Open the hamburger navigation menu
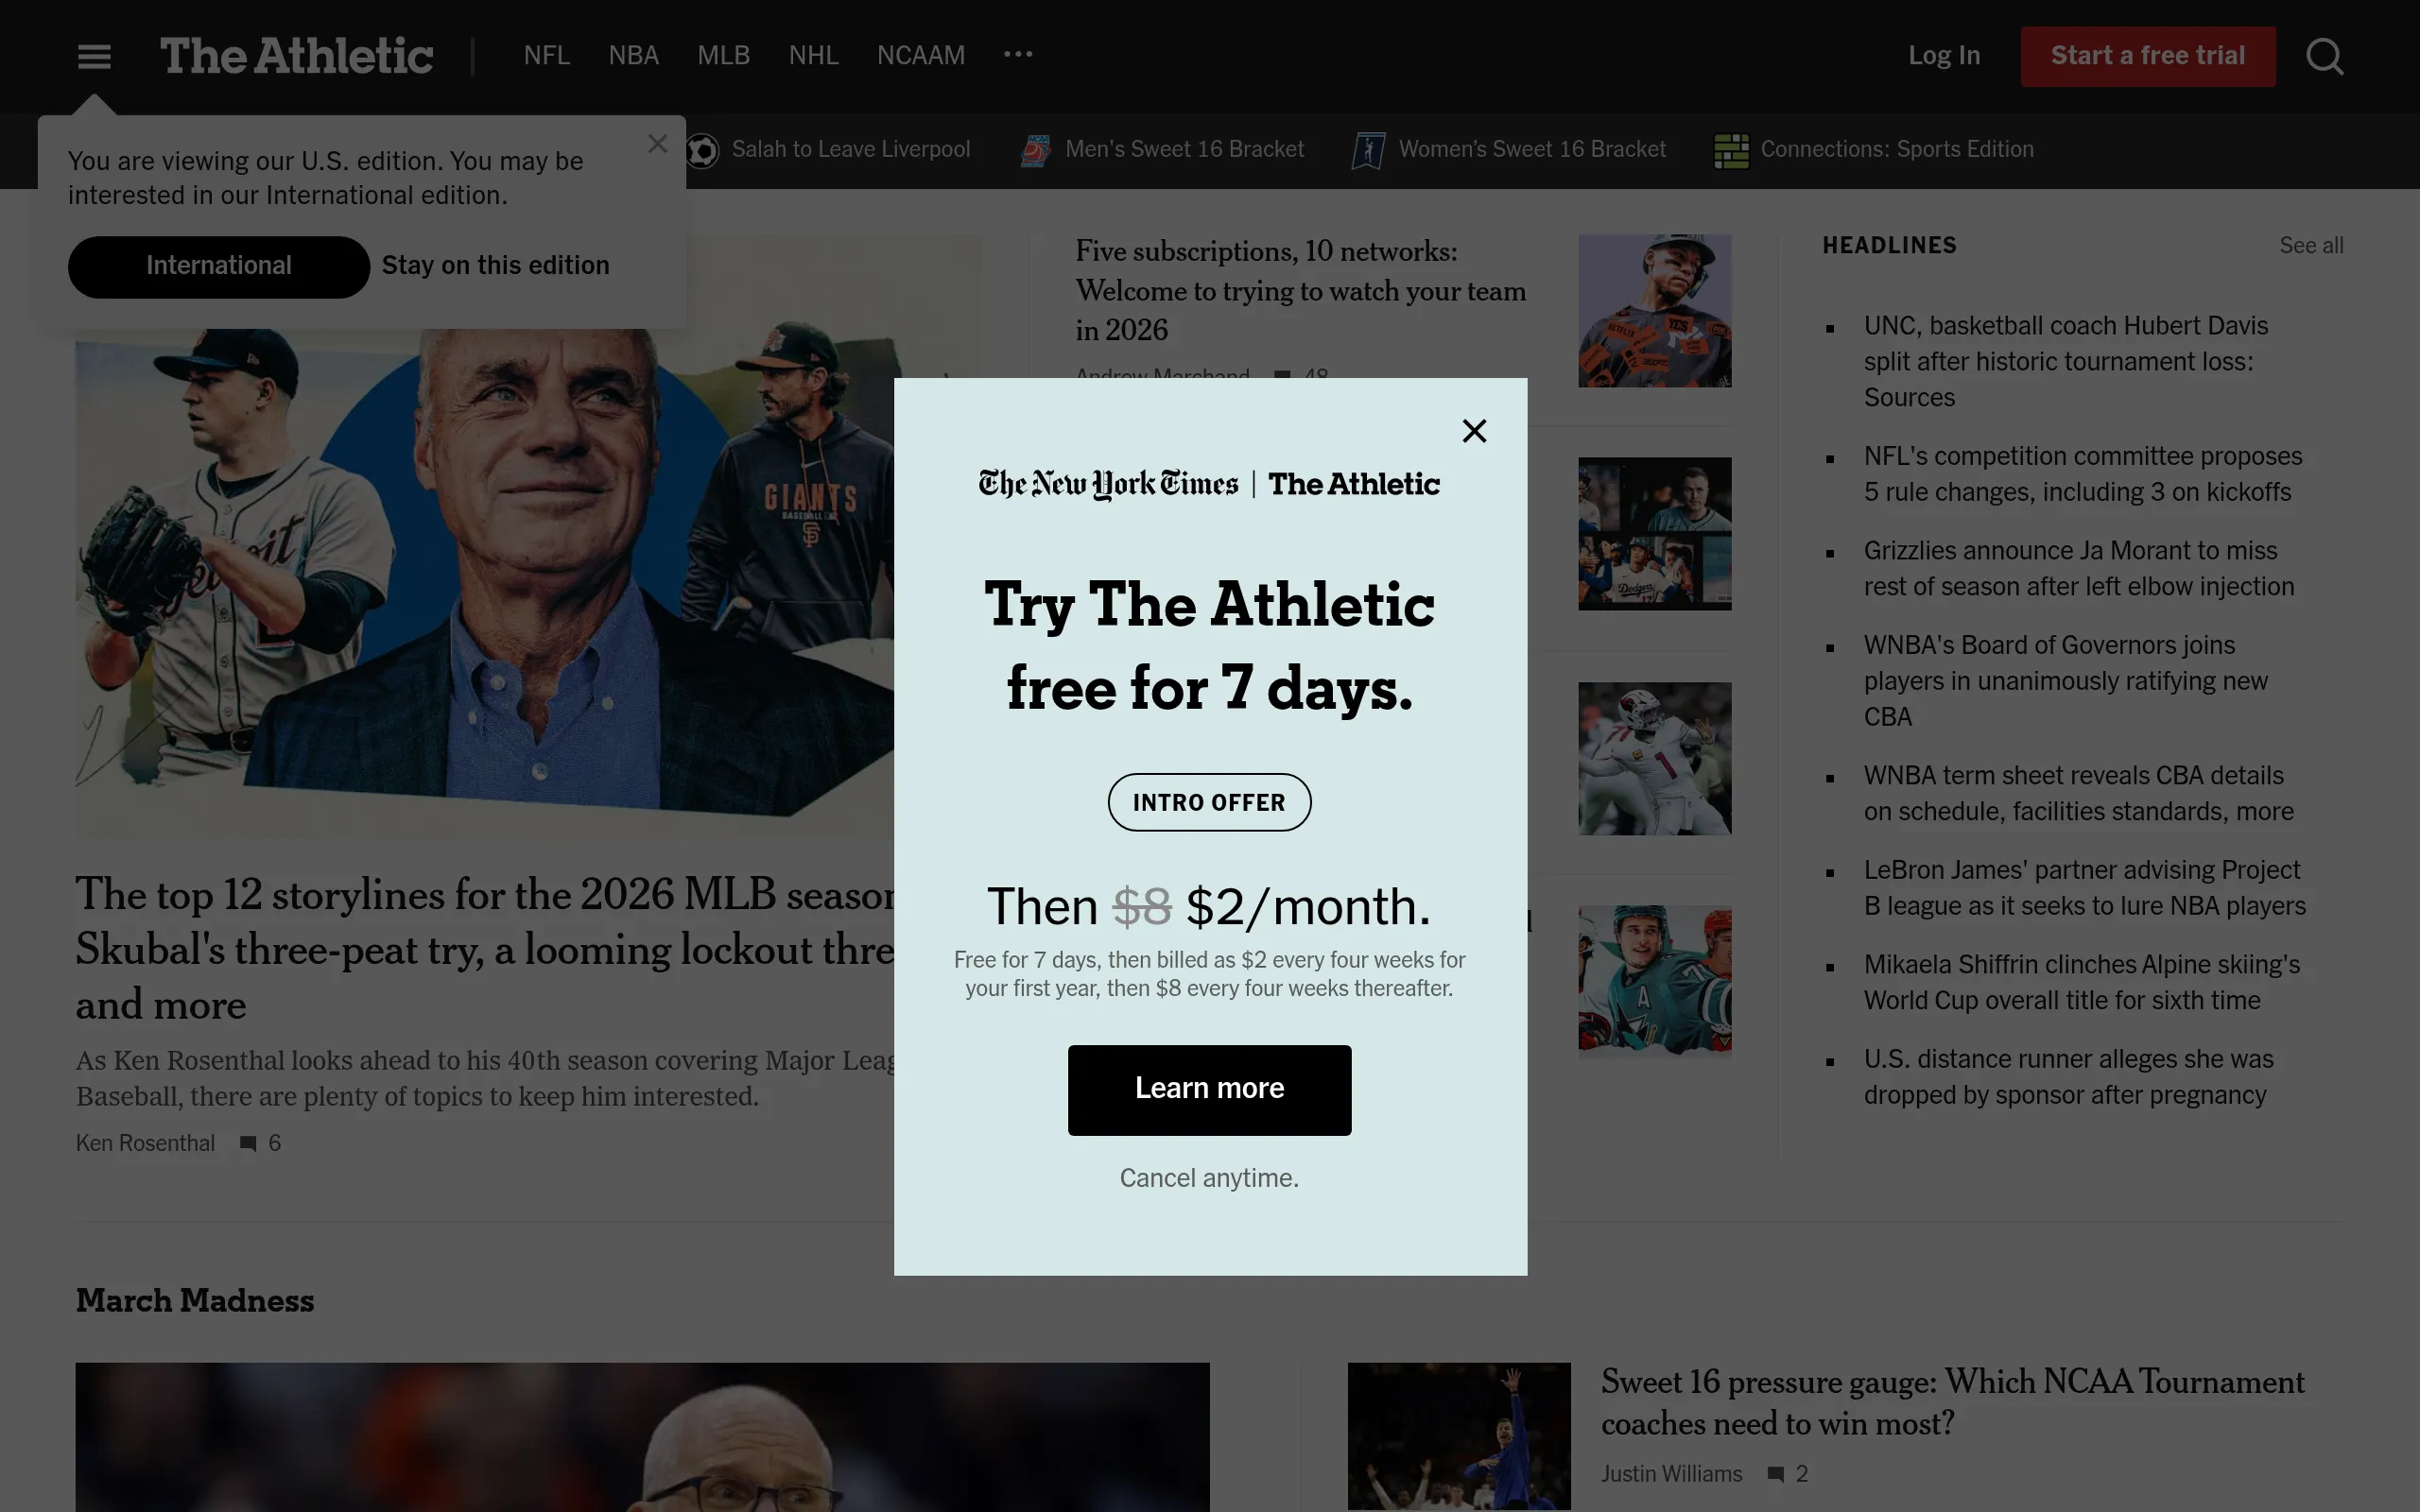Viewport: 2420px width, 1512px height. (94, 56)
